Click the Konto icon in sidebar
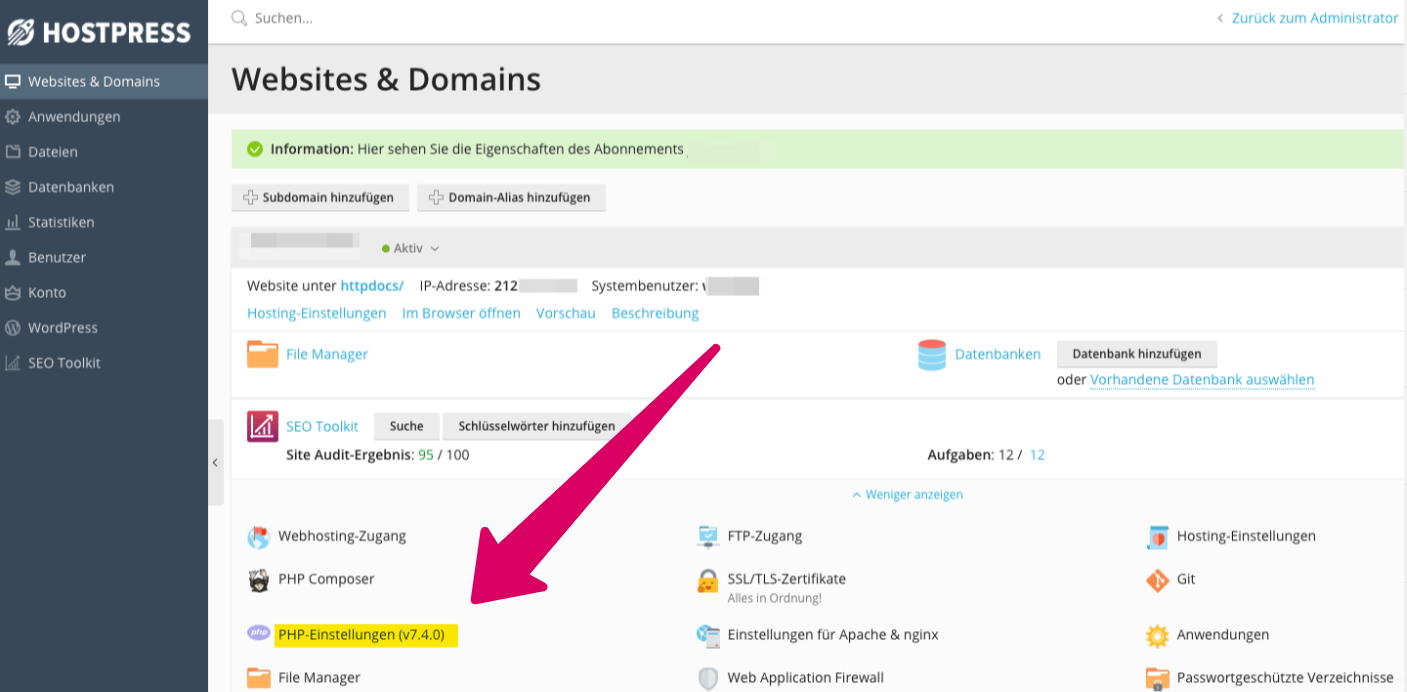This screenshot has width=1407, height=692. point(13,292)
